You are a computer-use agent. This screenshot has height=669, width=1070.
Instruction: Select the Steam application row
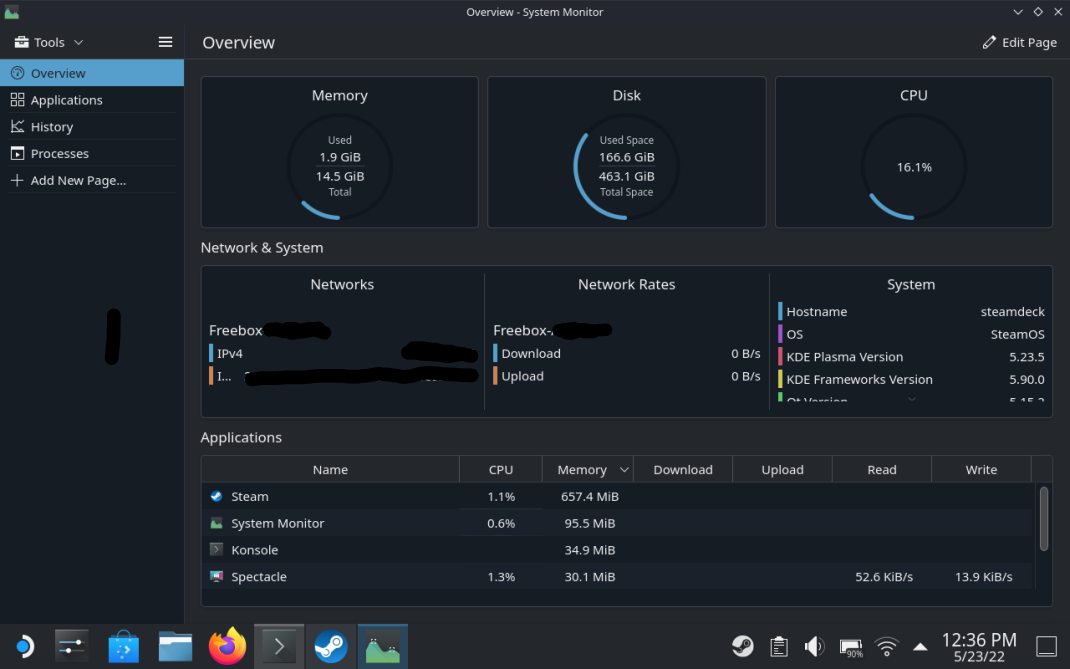pos(618,496)
